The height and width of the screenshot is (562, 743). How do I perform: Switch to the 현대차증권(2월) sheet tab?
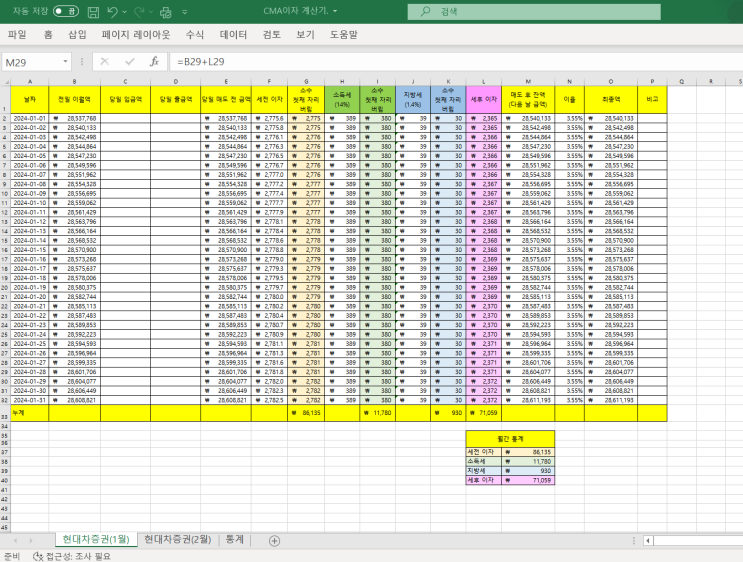(177, 540)
